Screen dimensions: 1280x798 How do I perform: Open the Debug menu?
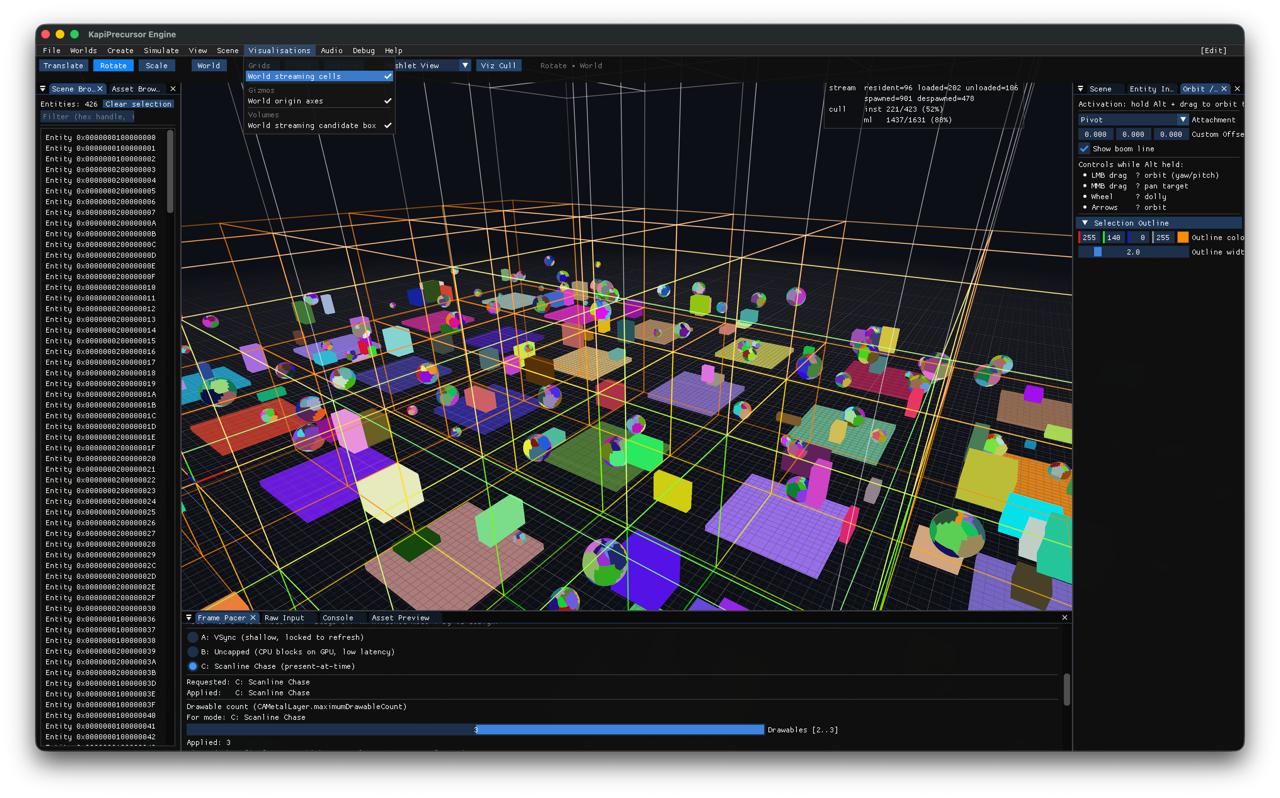(363, 50)
